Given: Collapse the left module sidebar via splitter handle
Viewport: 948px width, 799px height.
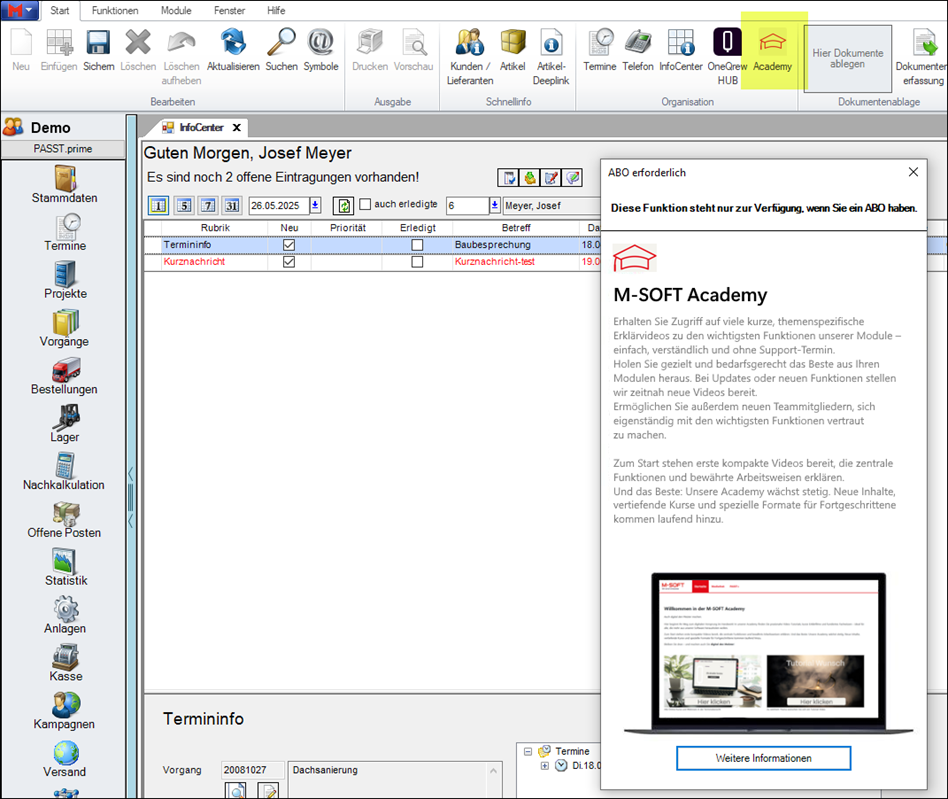Looking at the screenshot, I should click(x=131, y=497).
